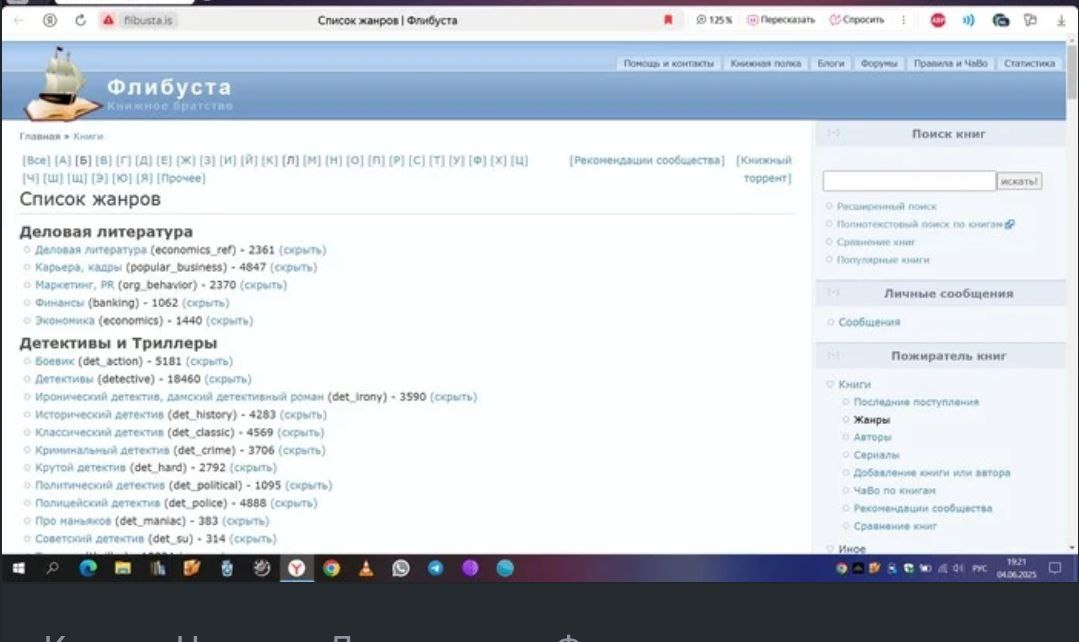Click the Yandex Browser taskbar icon

coord(297,568)
